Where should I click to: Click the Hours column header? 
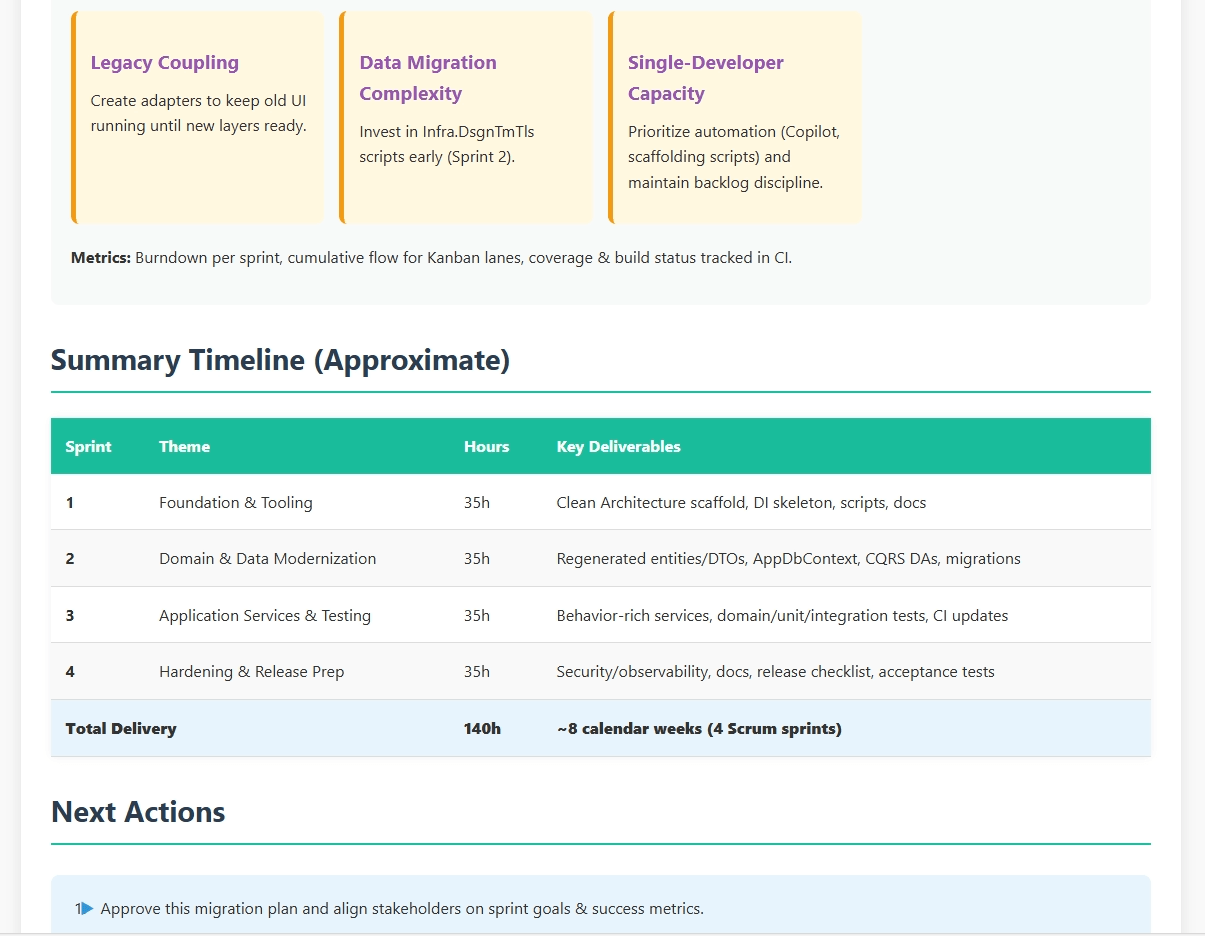(486, 446)
